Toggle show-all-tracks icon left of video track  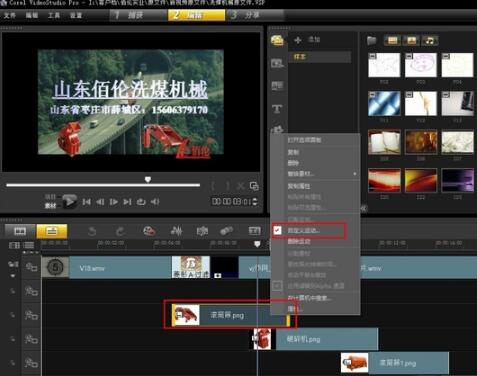13,265
